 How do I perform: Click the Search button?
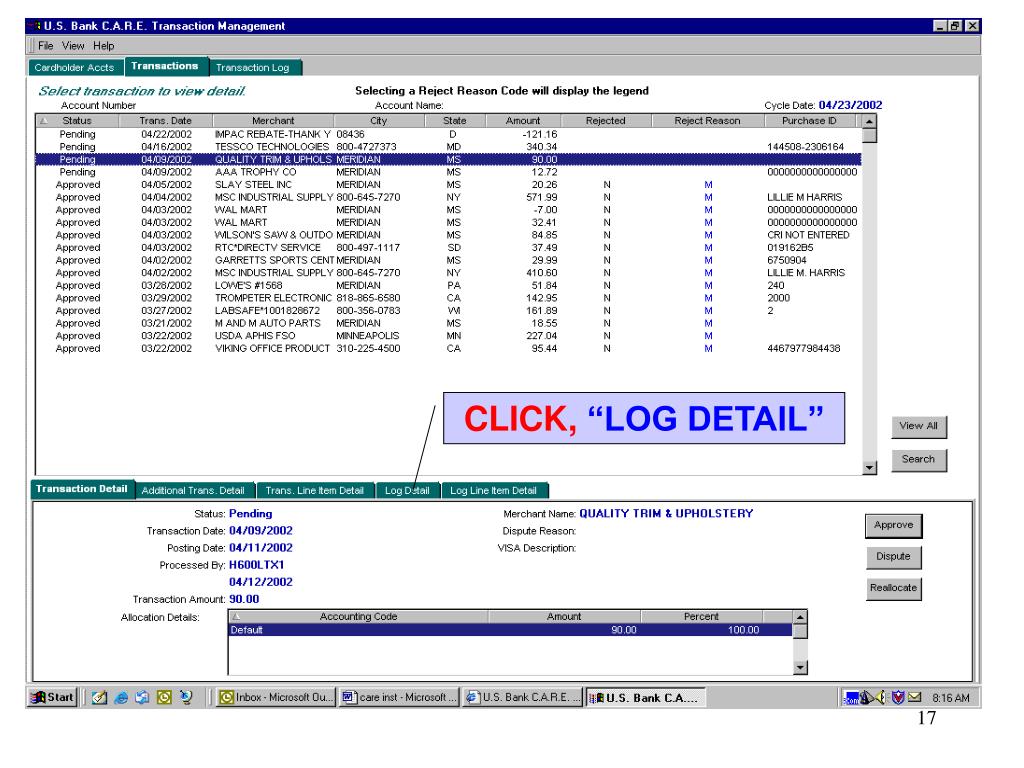[918, 459]
